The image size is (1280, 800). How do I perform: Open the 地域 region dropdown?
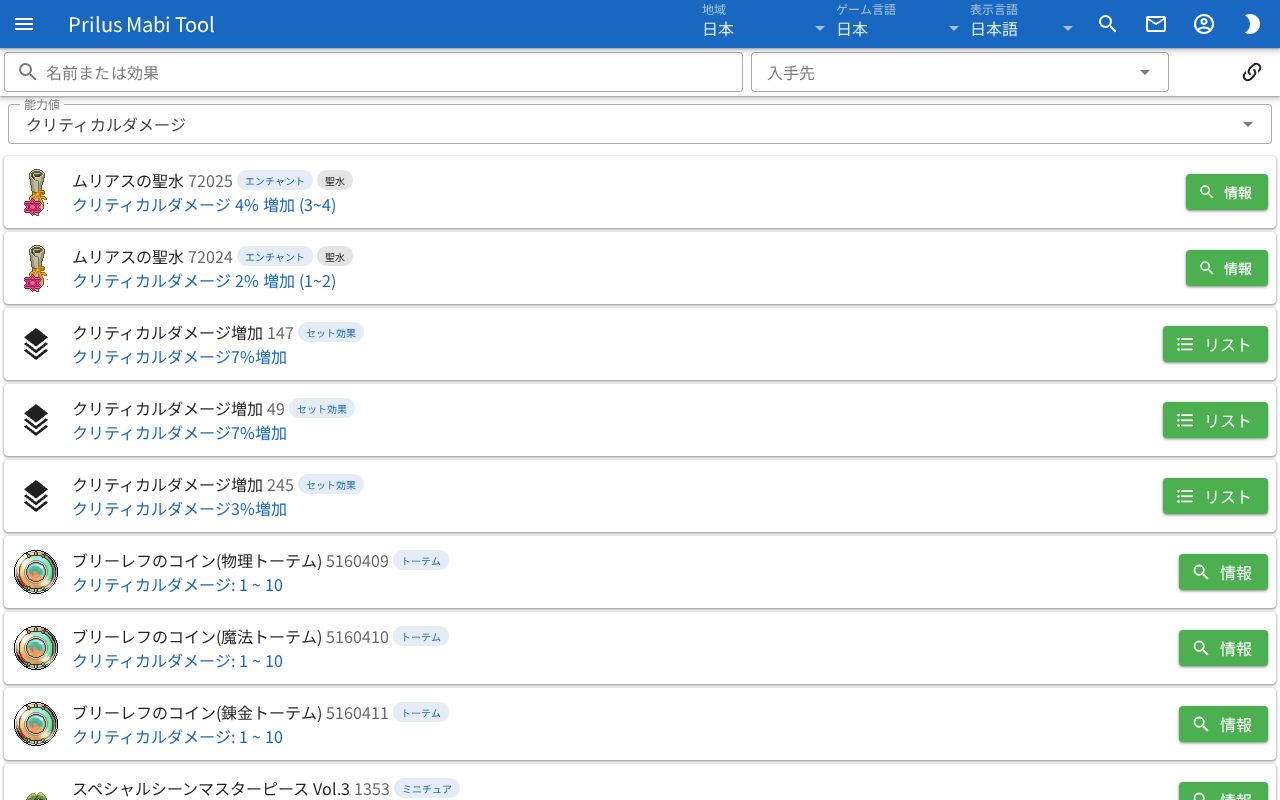coord(765,24)
